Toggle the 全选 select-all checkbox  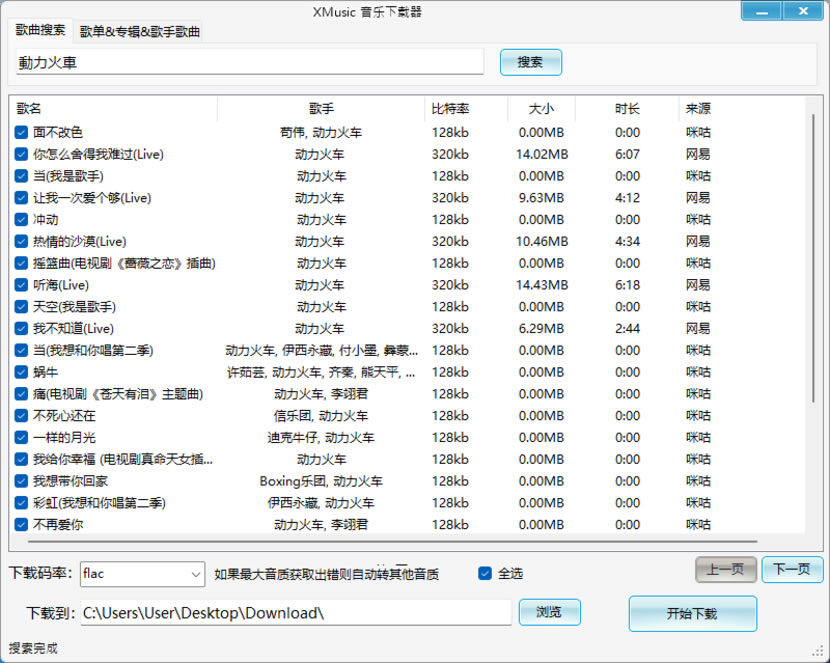(485, 573)
